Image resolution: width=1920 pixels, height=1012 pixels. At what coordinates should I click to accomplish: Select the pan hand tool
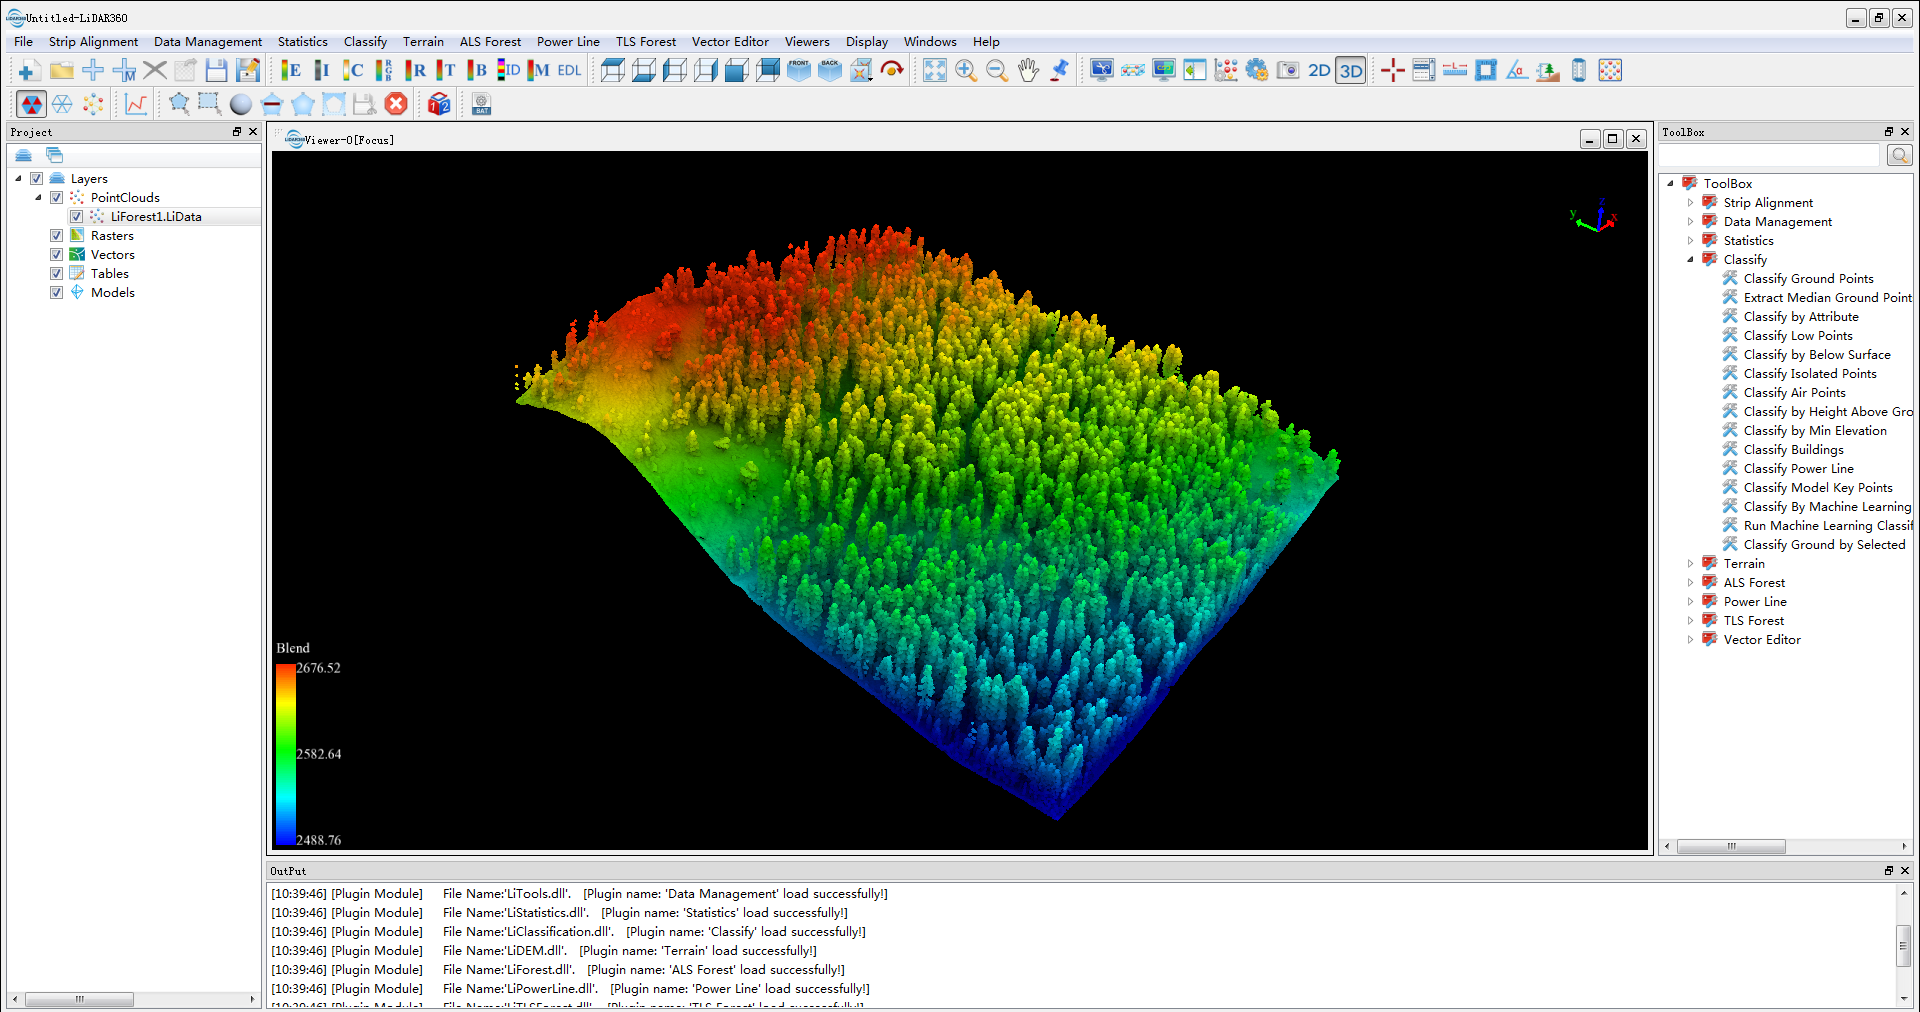click(1028, 70)
